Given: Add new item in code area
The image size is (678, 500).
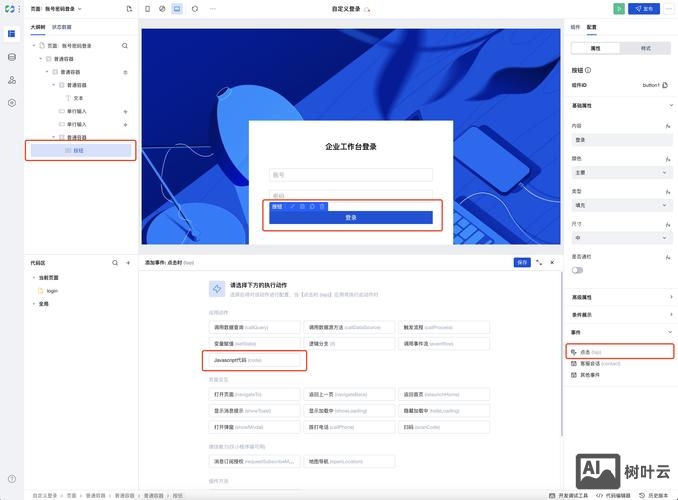Looking at the screenshot, I should [127, 262].
